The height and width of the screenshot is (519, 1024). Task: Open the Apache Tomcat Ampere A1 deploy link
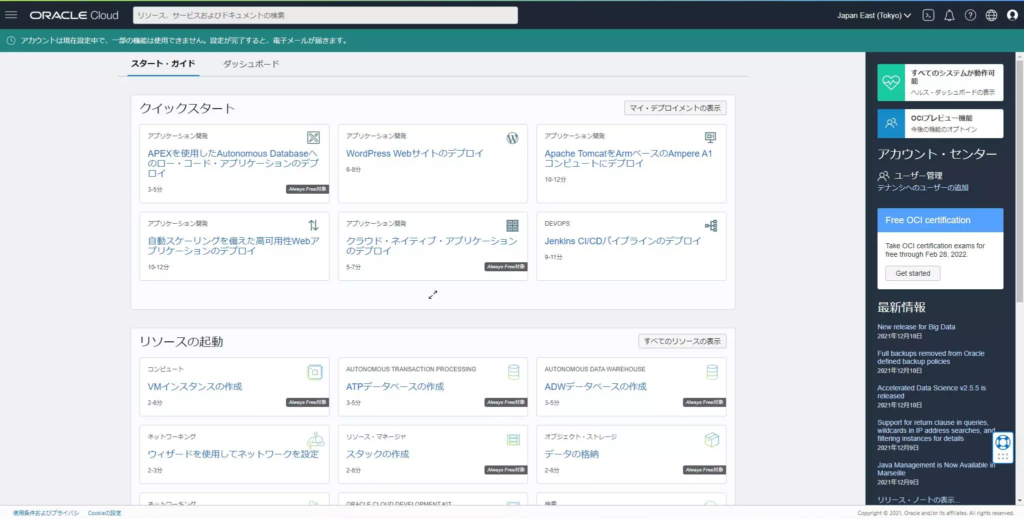coord(628,159)
